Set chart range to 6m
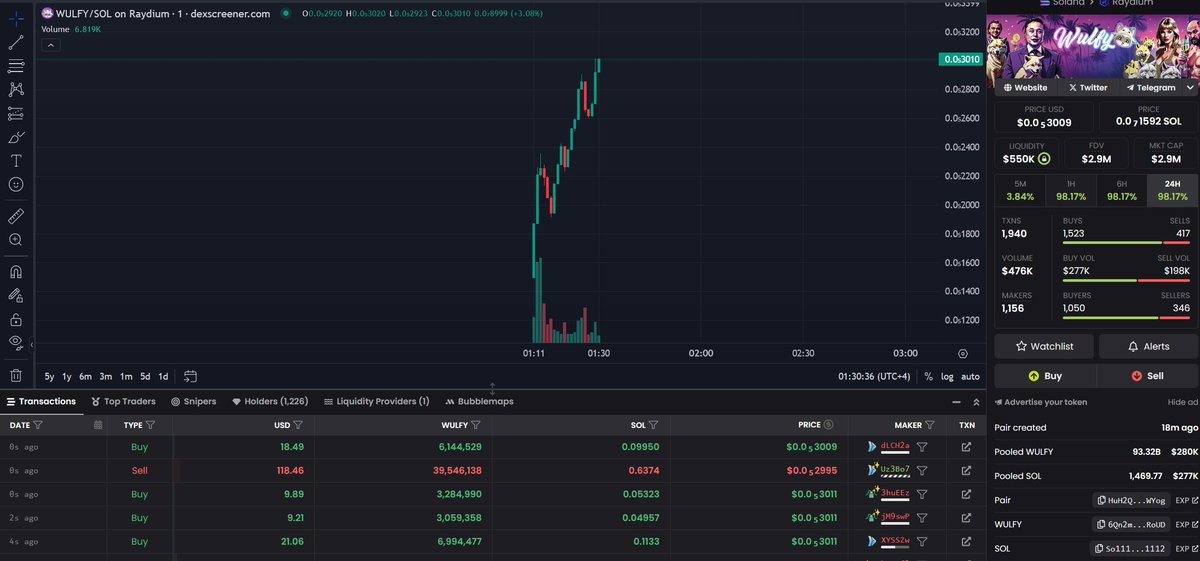The image size is (1200, 561). [86, 377]
